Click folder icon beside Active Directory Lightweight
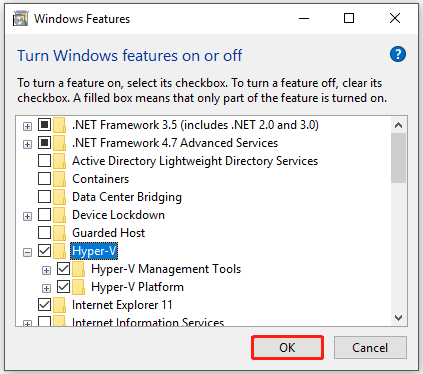The width and height of the screenshot is (423, 374). click(59, 161)
